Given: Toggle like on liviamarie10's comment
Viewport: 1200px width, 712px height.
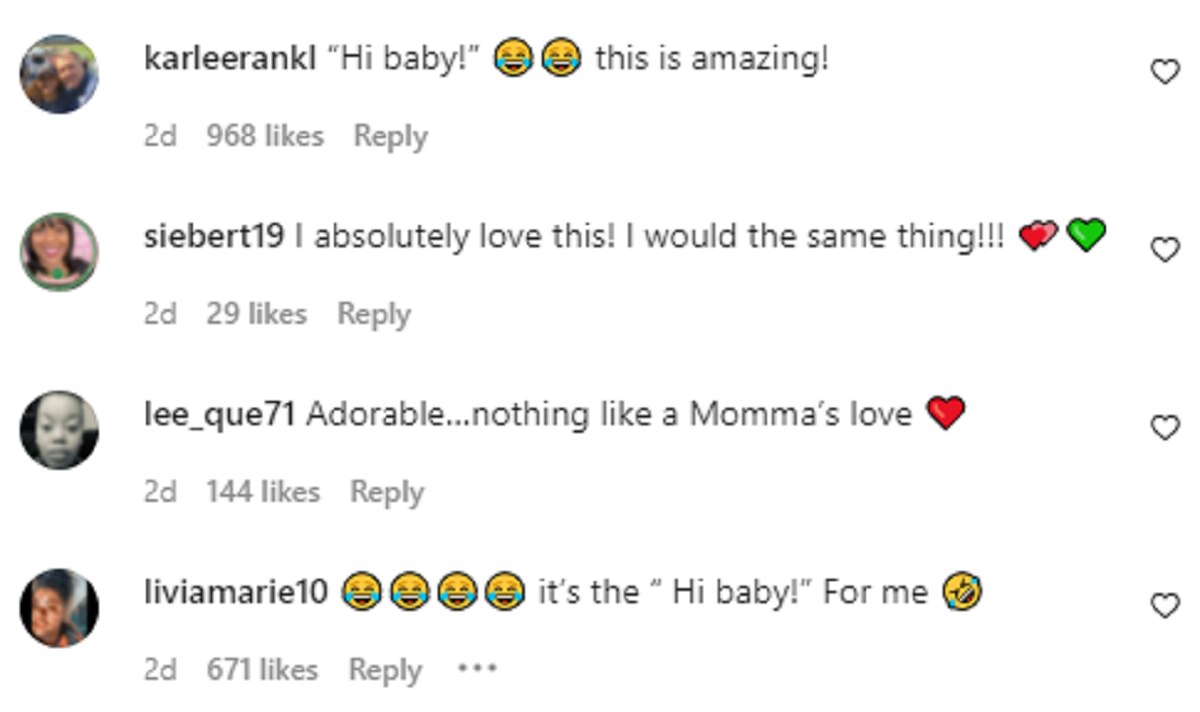Looking at the screenshot, I should (x=1164, y=605).
